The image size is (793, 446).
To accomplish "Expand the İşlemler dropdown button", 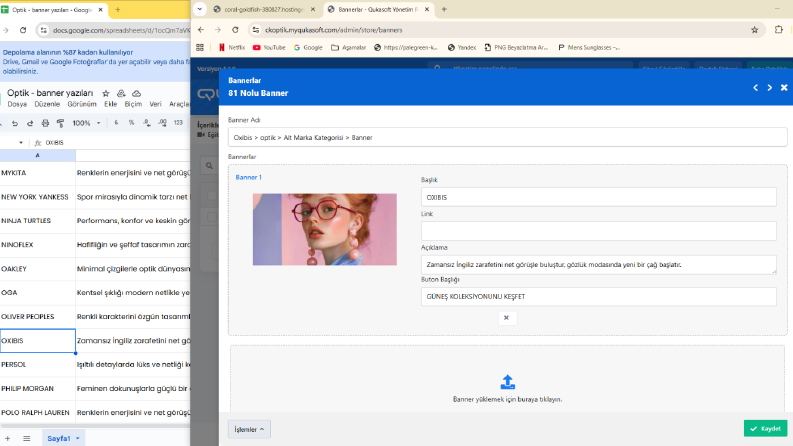I will coord(249,429).
